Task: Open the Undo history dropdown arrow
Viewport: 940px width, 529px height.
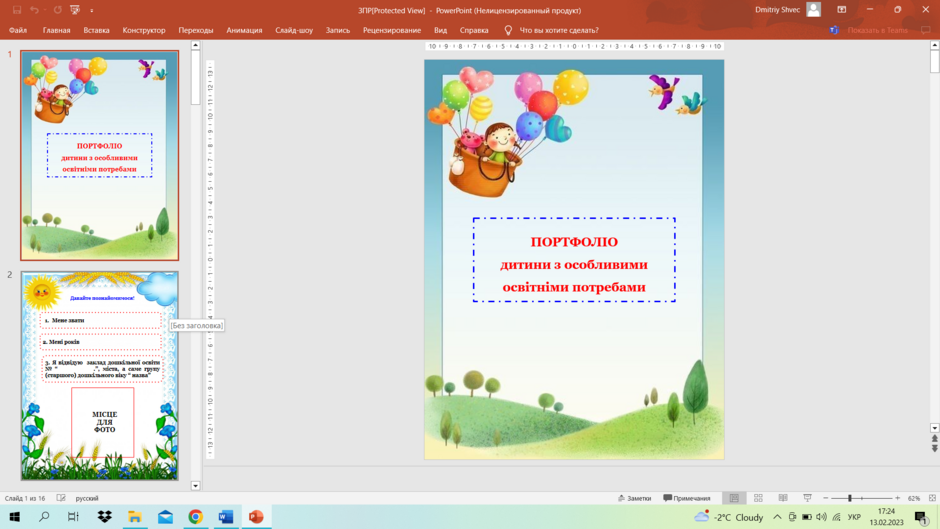Action: coord(44,10)
